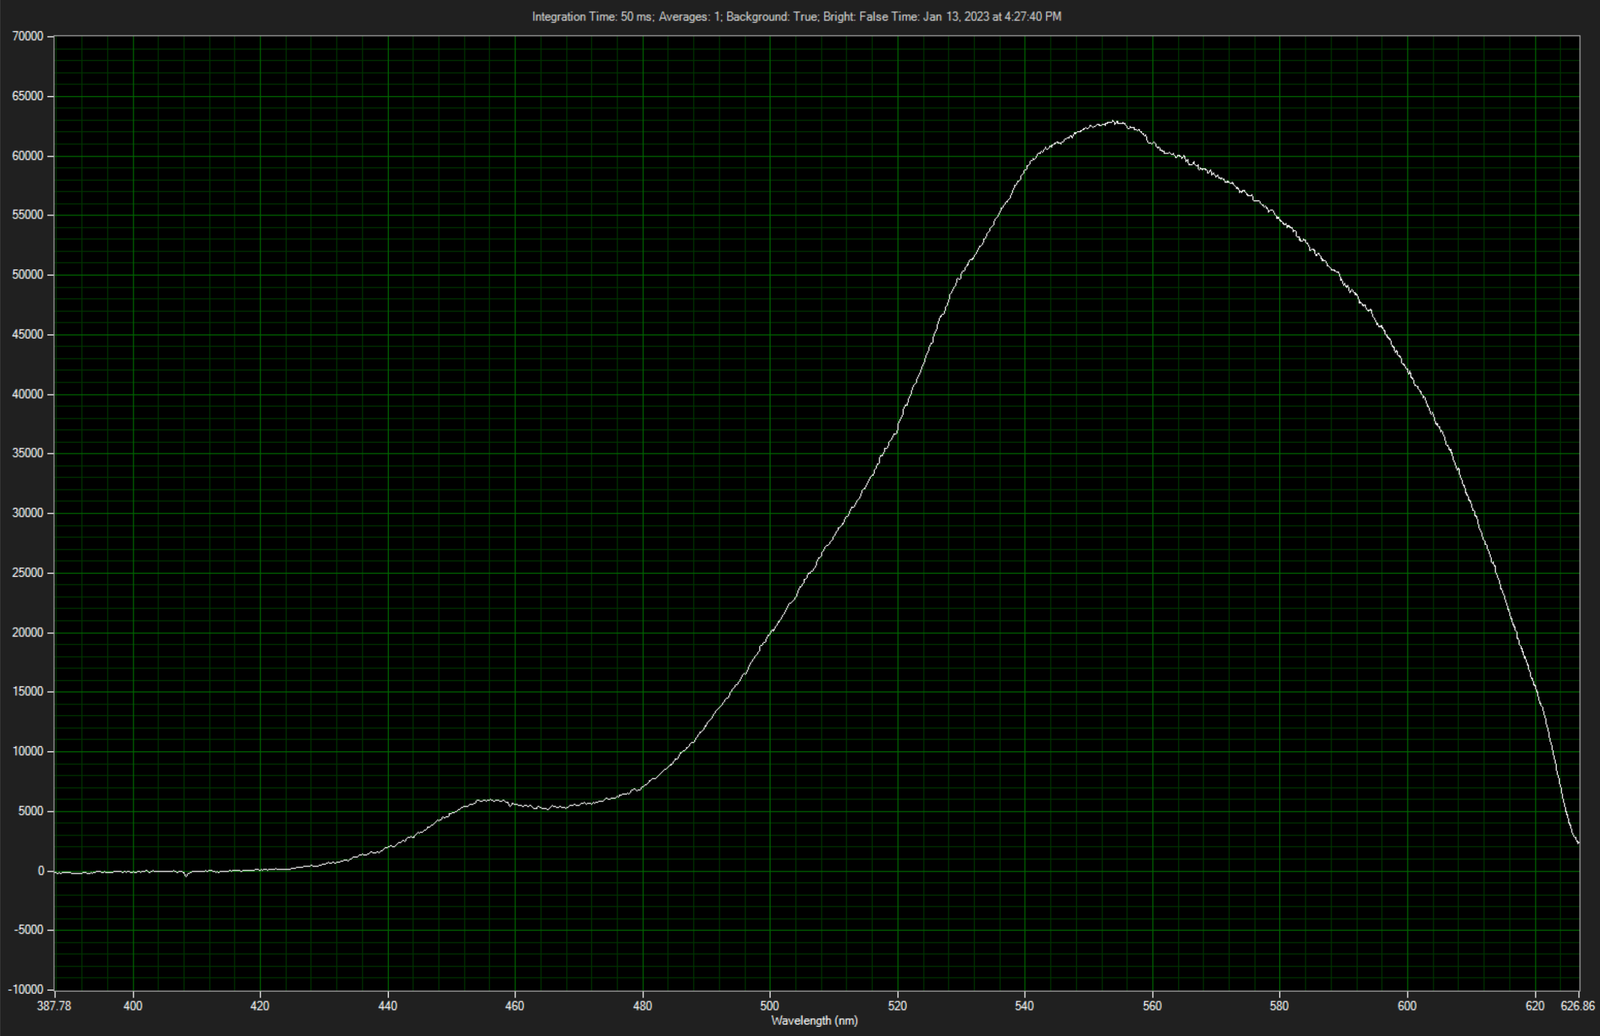
Task: Click the 65000 intensity tick label
Action: pos(27,97)
